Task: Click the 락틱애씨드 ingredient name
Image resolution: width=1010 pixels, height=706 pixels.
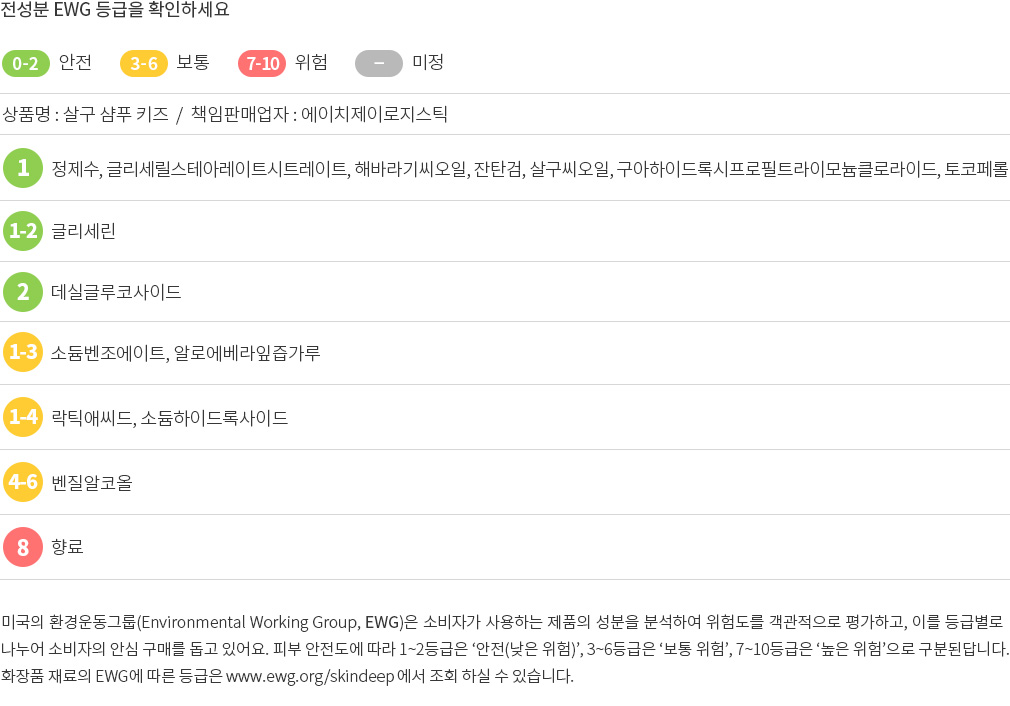Action: point(92,418)
